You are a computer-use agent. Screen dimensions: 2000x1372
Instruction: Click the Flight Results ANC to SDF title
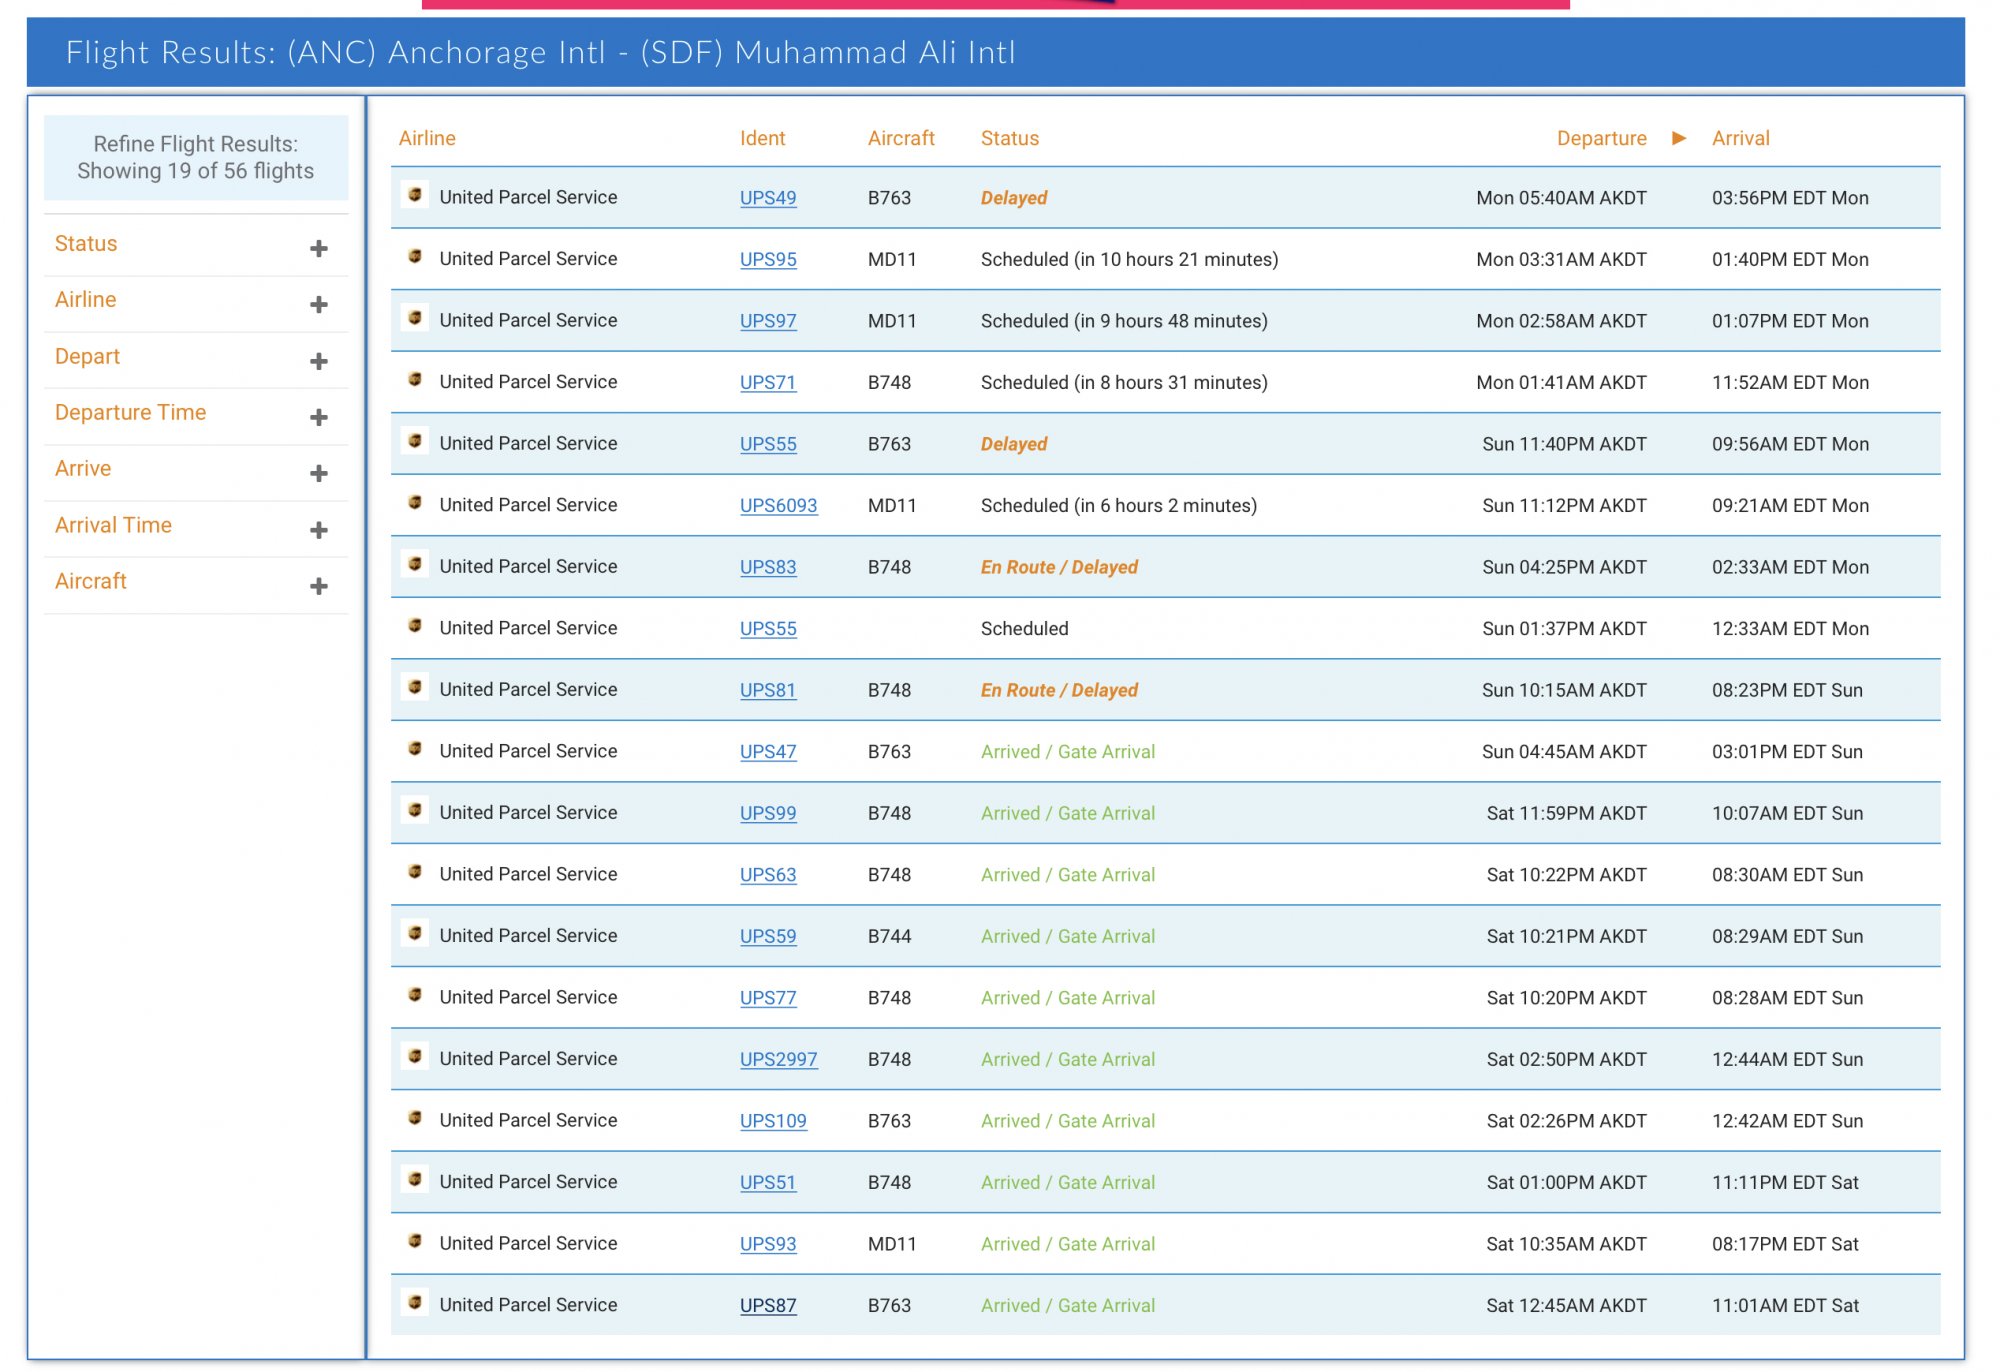[x=540, y=52]
